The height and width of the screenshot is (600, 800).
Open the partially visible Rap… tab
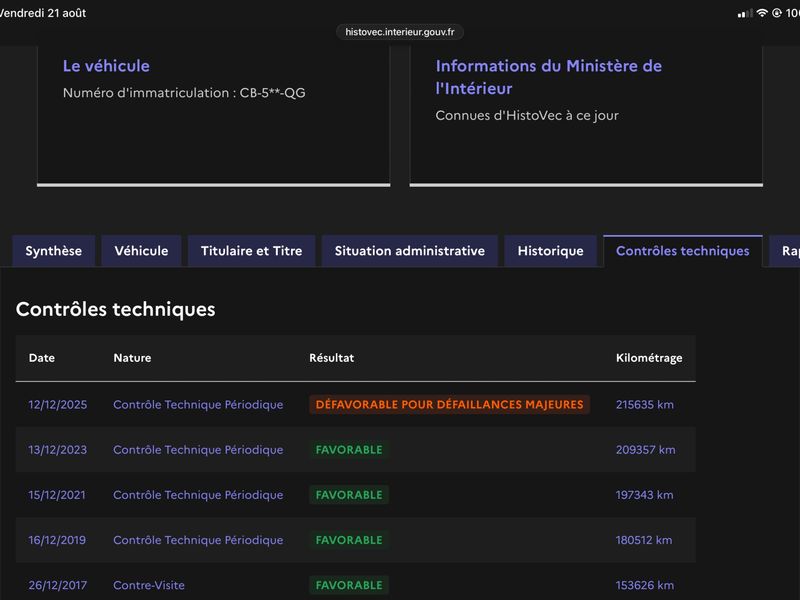[786, 251]
